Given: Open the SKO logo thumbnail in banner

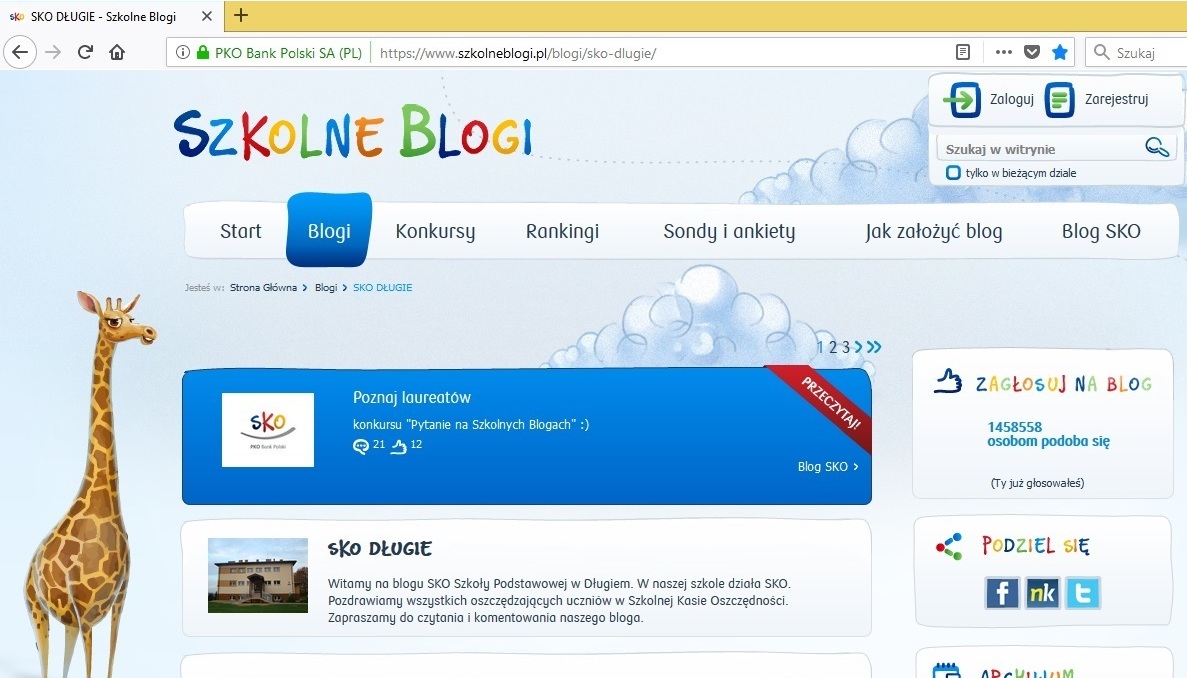Looking at the screenshot, I should pos(268,430).
